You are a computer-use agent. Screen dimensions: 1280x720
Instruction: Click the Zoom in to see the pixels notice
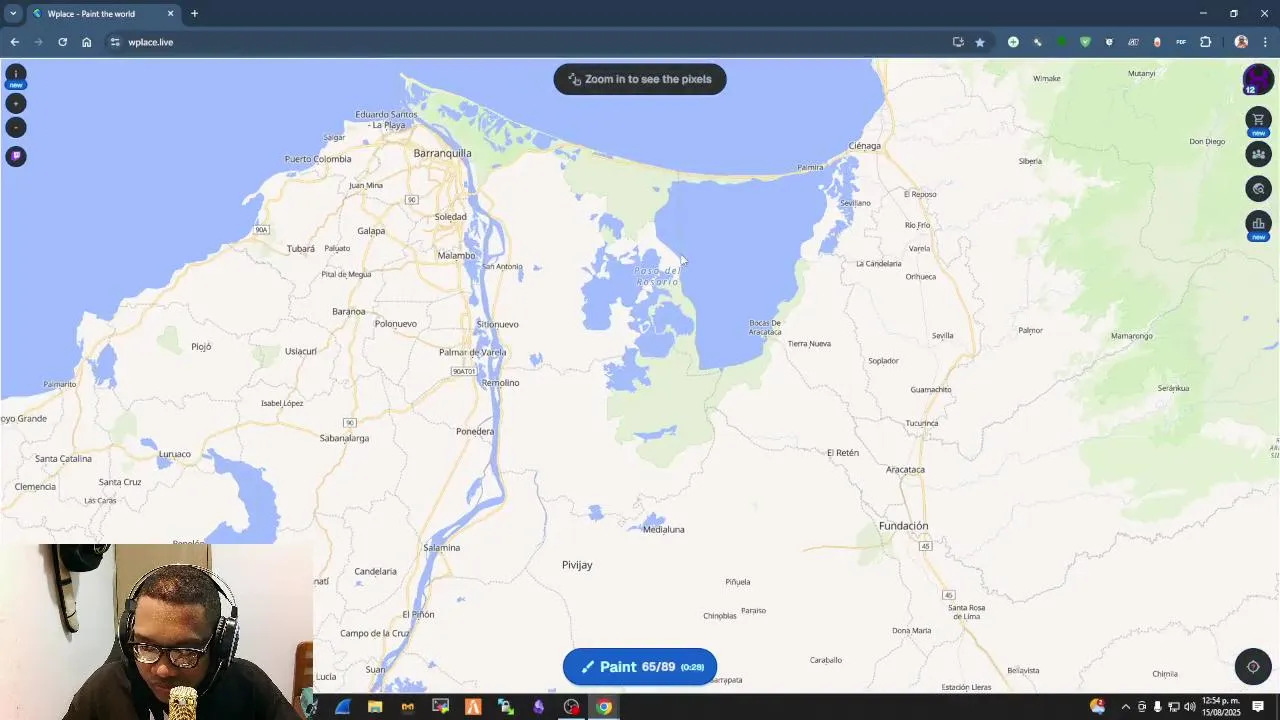[640, 79]
